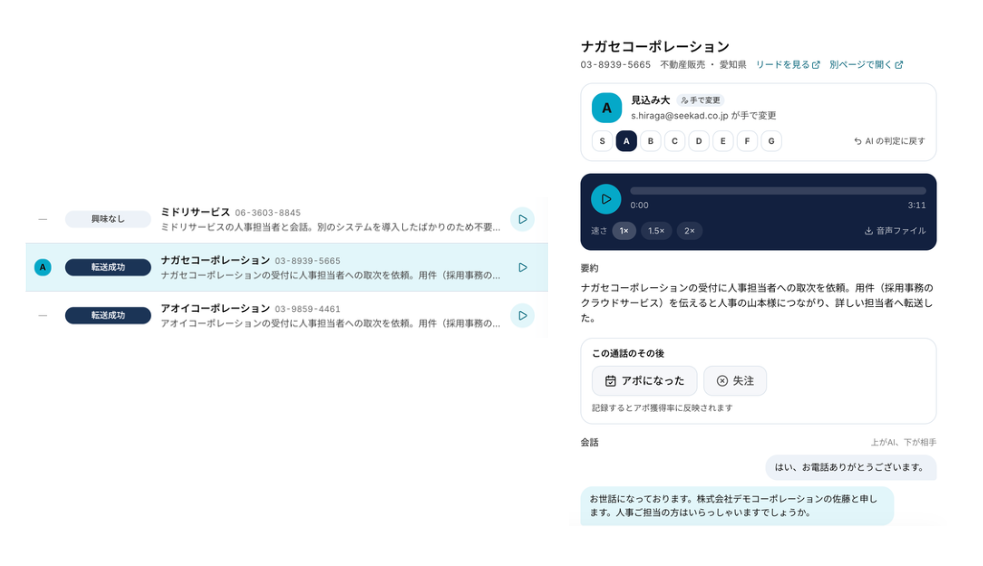The width and height of the screenshot is (983, 566).
Task: Select rank C
Action: click(x=675, y=141)
